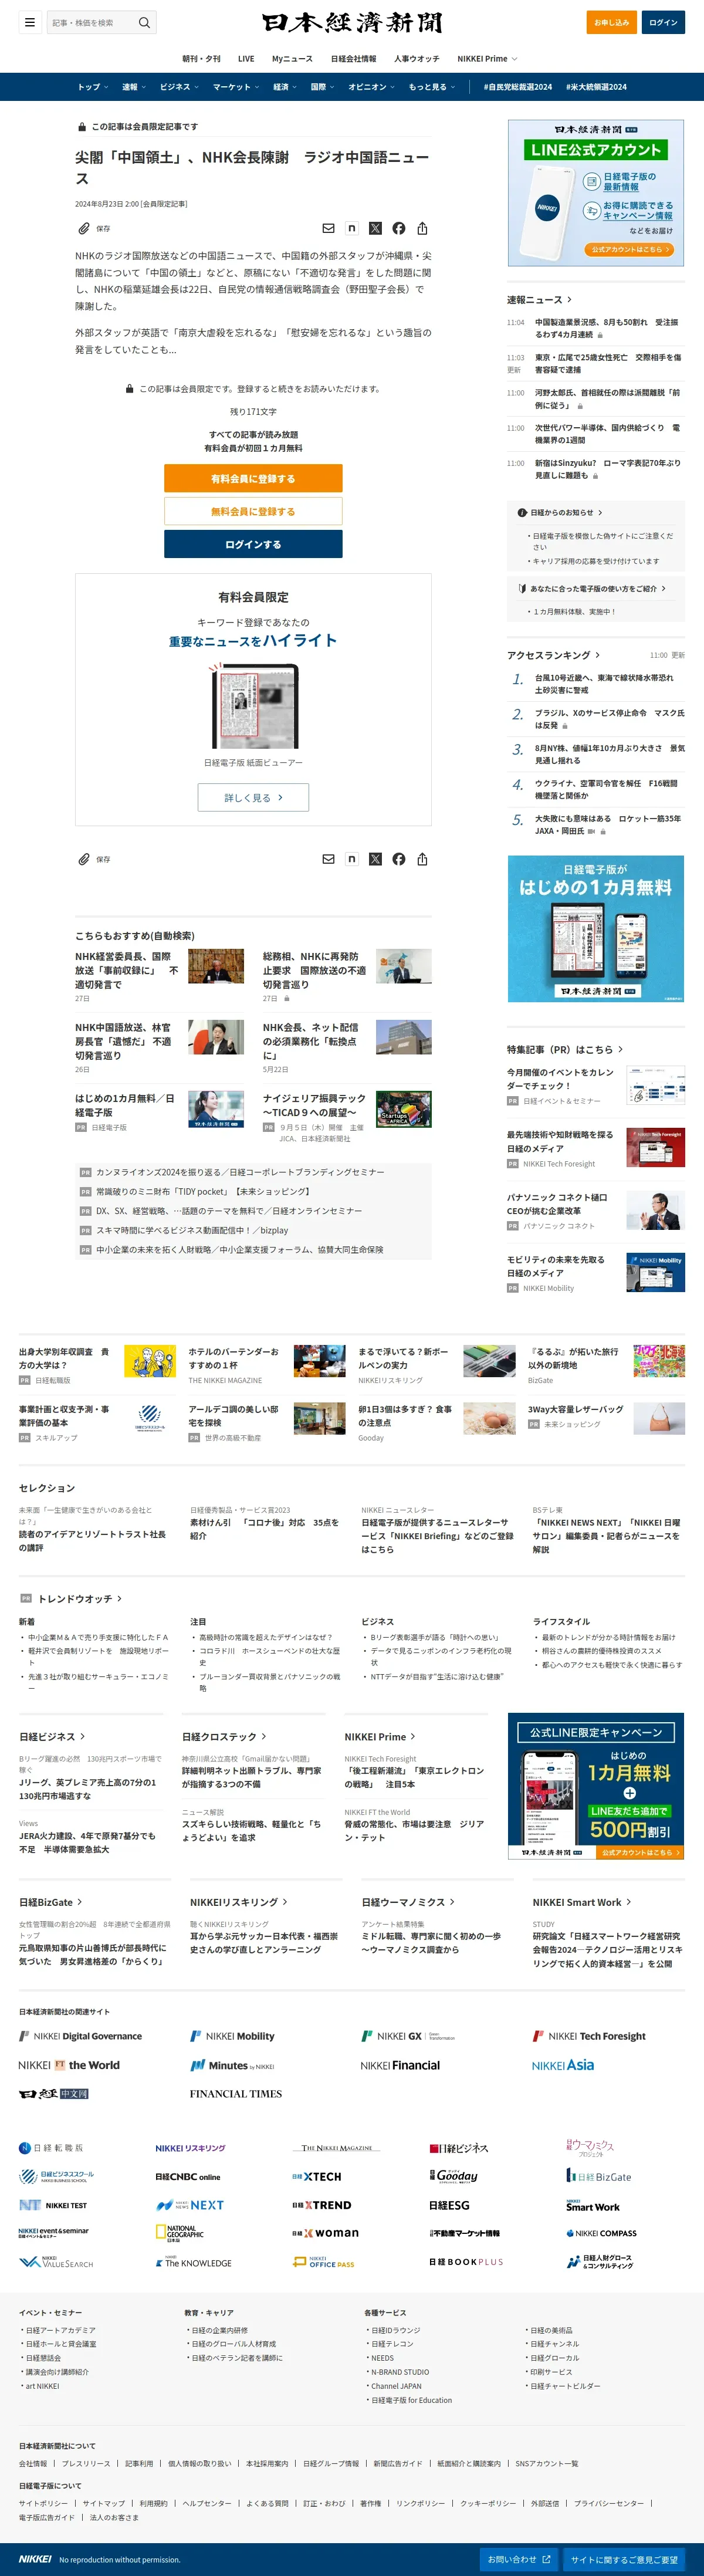Open NIKKEI the World logo
704x2576 pixels.
[69, 2065]
